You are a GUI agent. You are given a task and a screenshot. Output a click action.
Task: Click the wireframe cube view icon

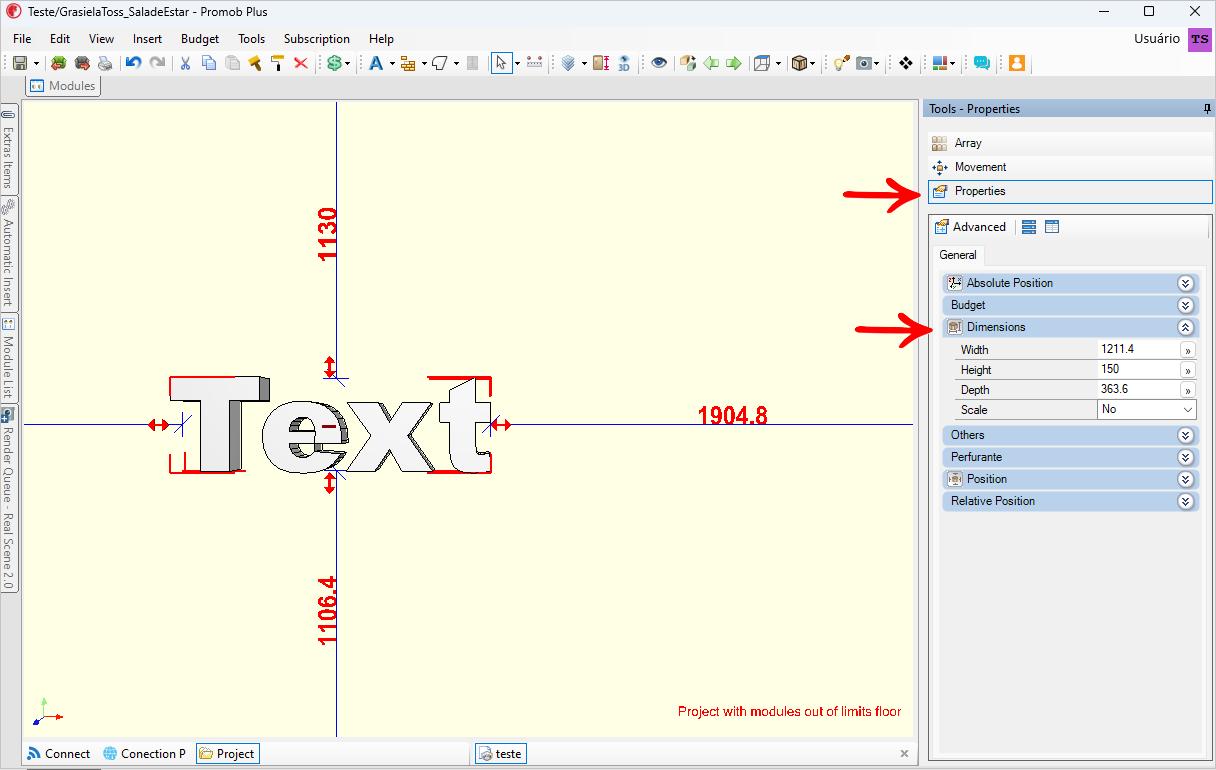tap(762, 63)
